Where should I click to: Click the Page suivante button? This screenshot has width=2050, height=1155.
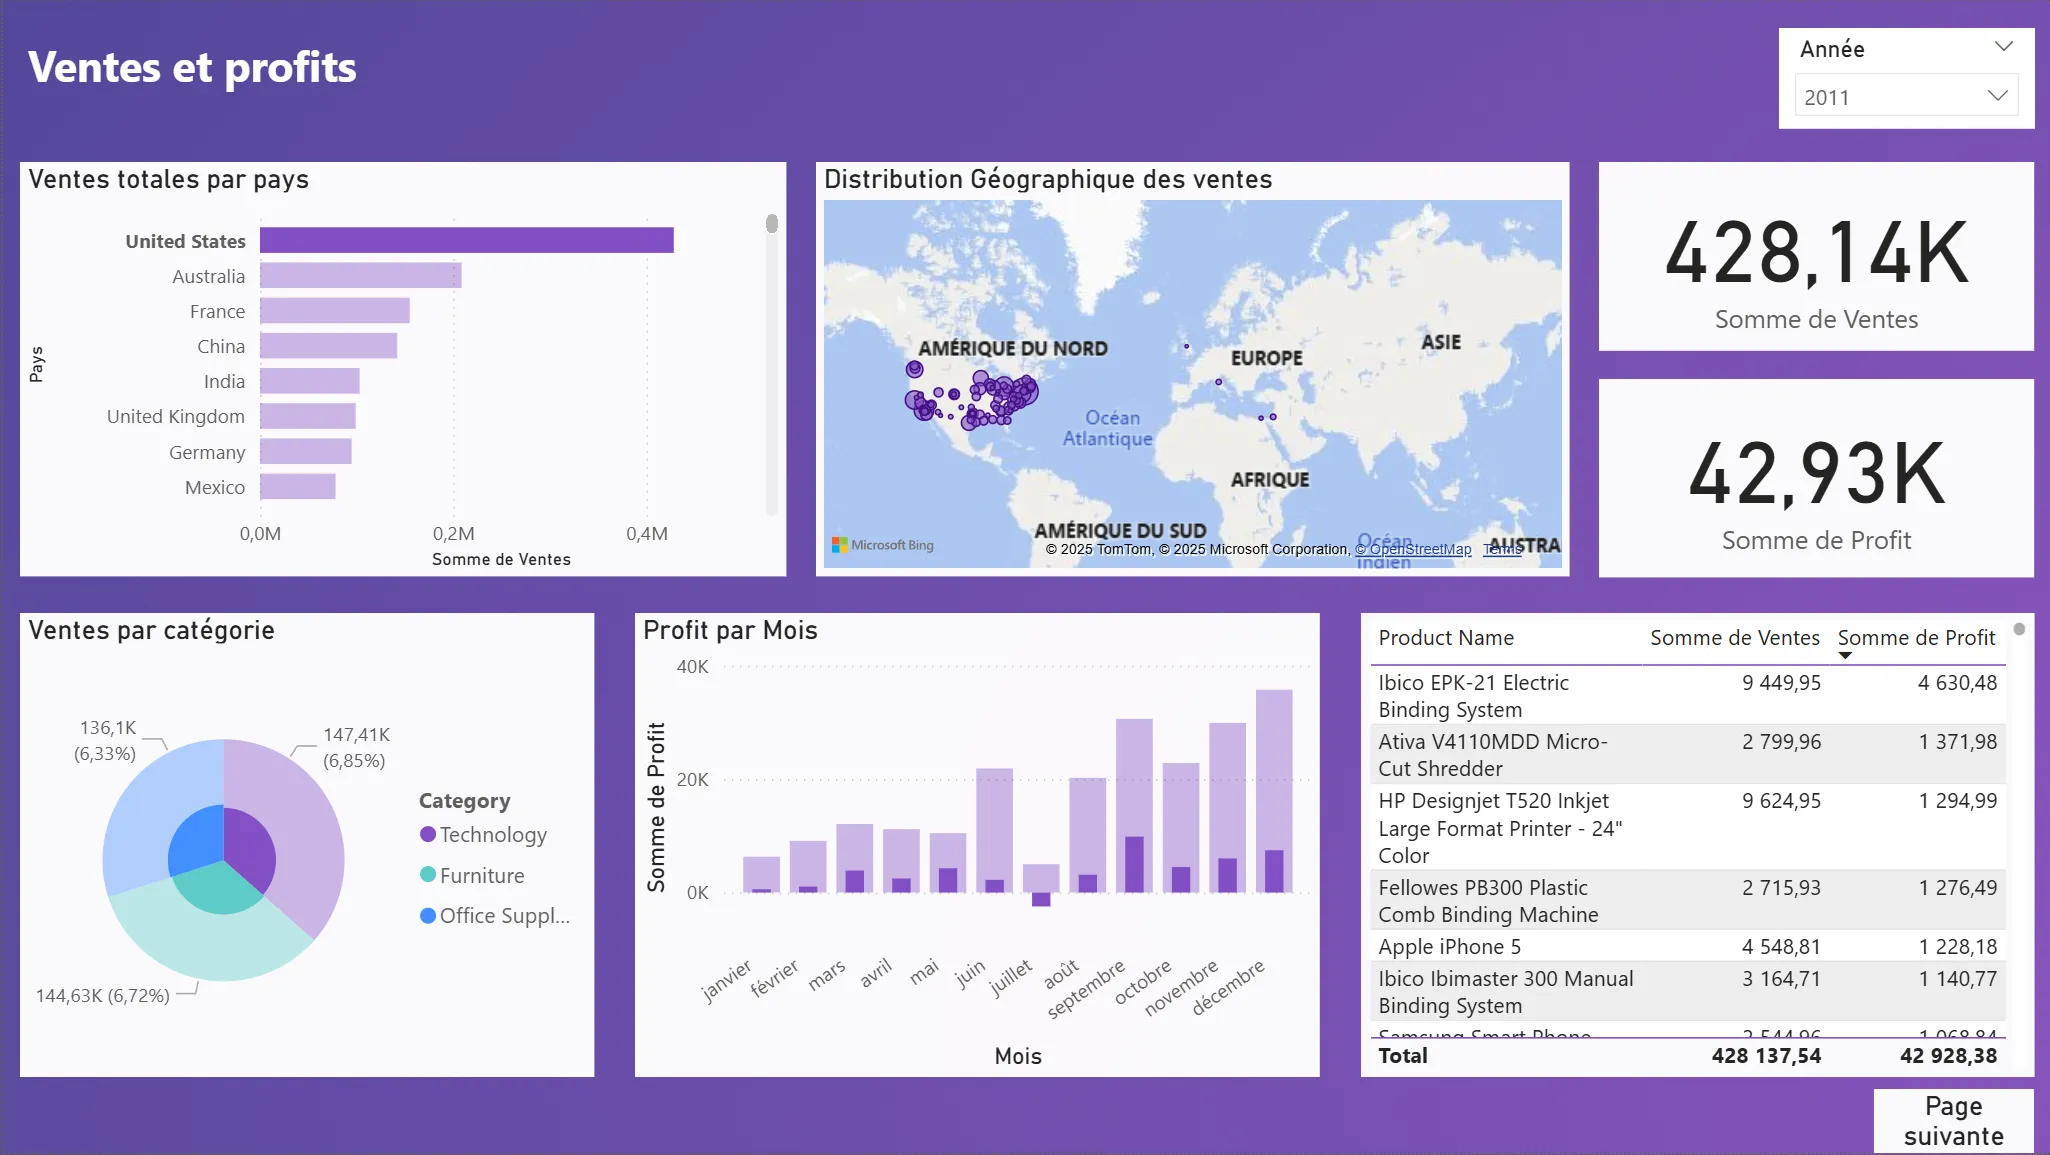pyautogui.click(x=1951, y=1120)
